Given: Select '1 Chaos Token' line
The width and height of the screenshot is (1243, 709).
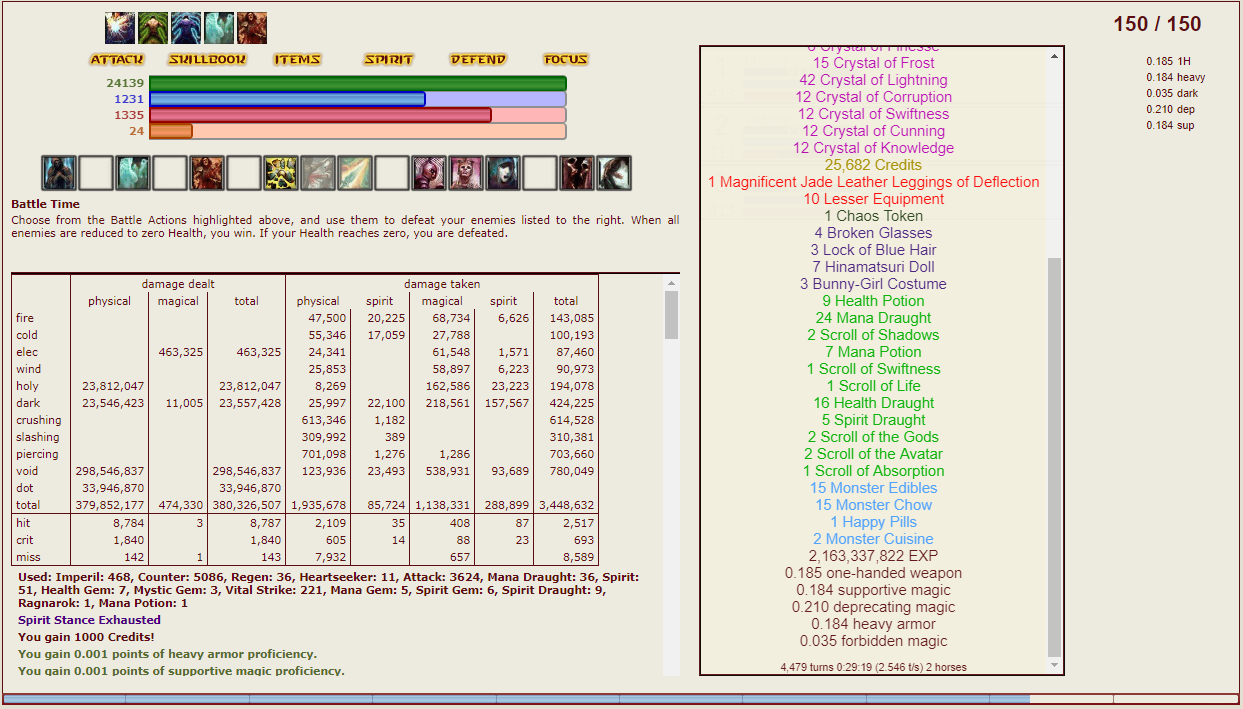Looking at the screenshot, I should [873, 216].
